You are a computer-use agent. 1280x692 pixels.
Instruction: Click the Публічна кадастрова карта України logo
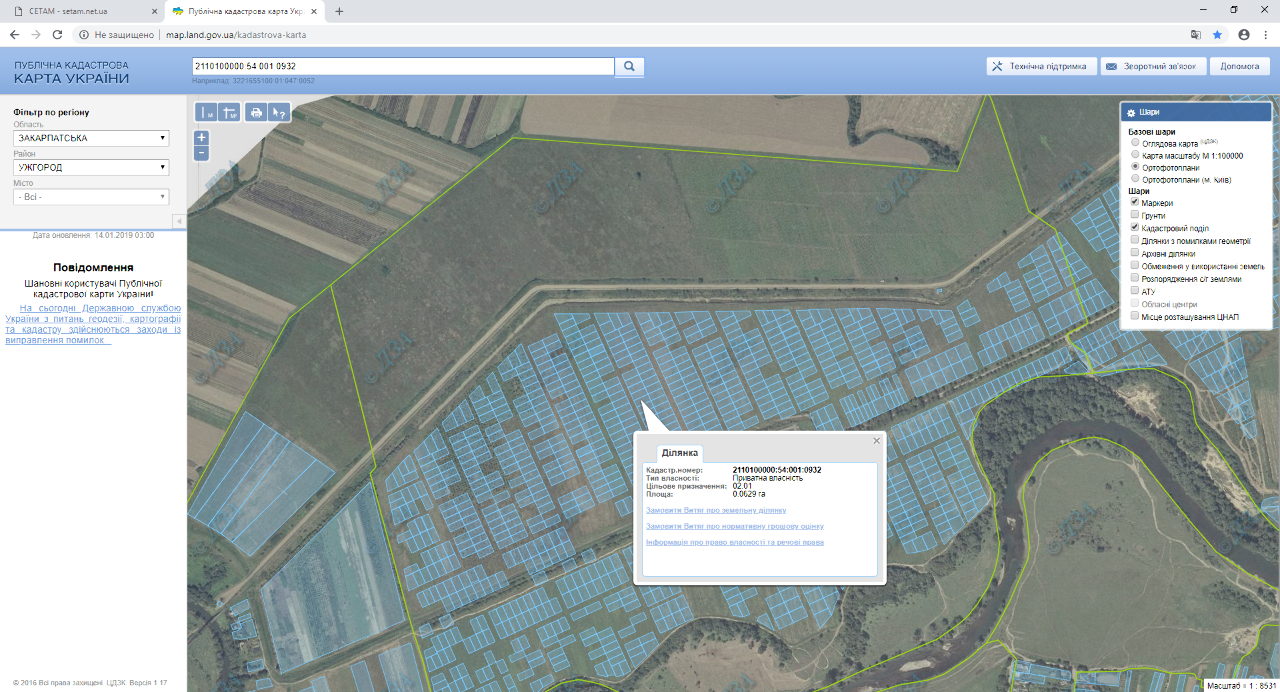coord(71,72)
